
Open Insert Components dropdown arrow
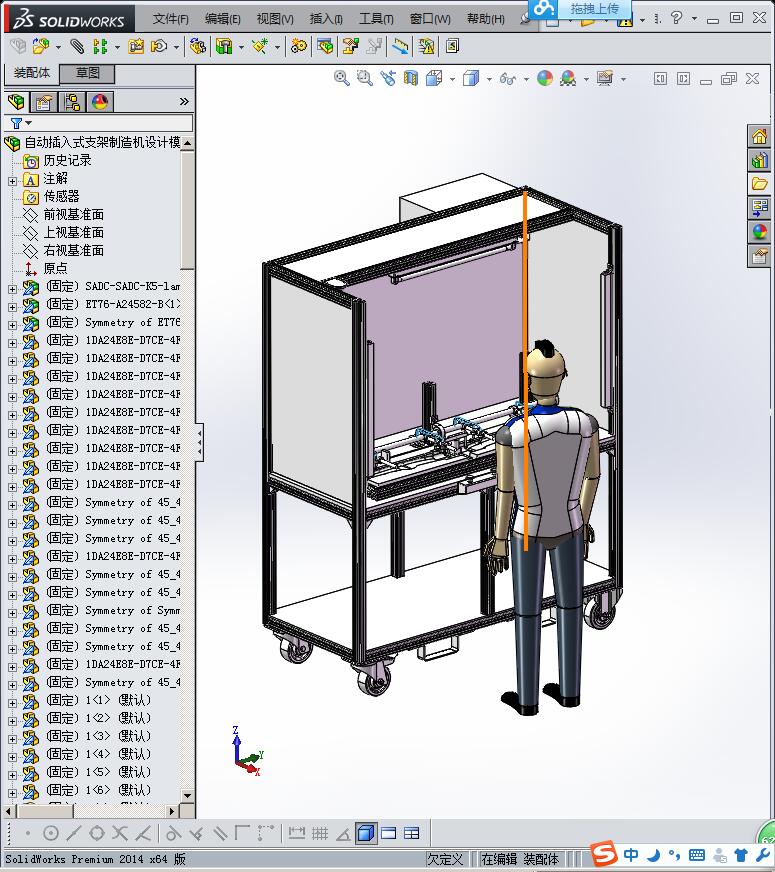point(58,47)
